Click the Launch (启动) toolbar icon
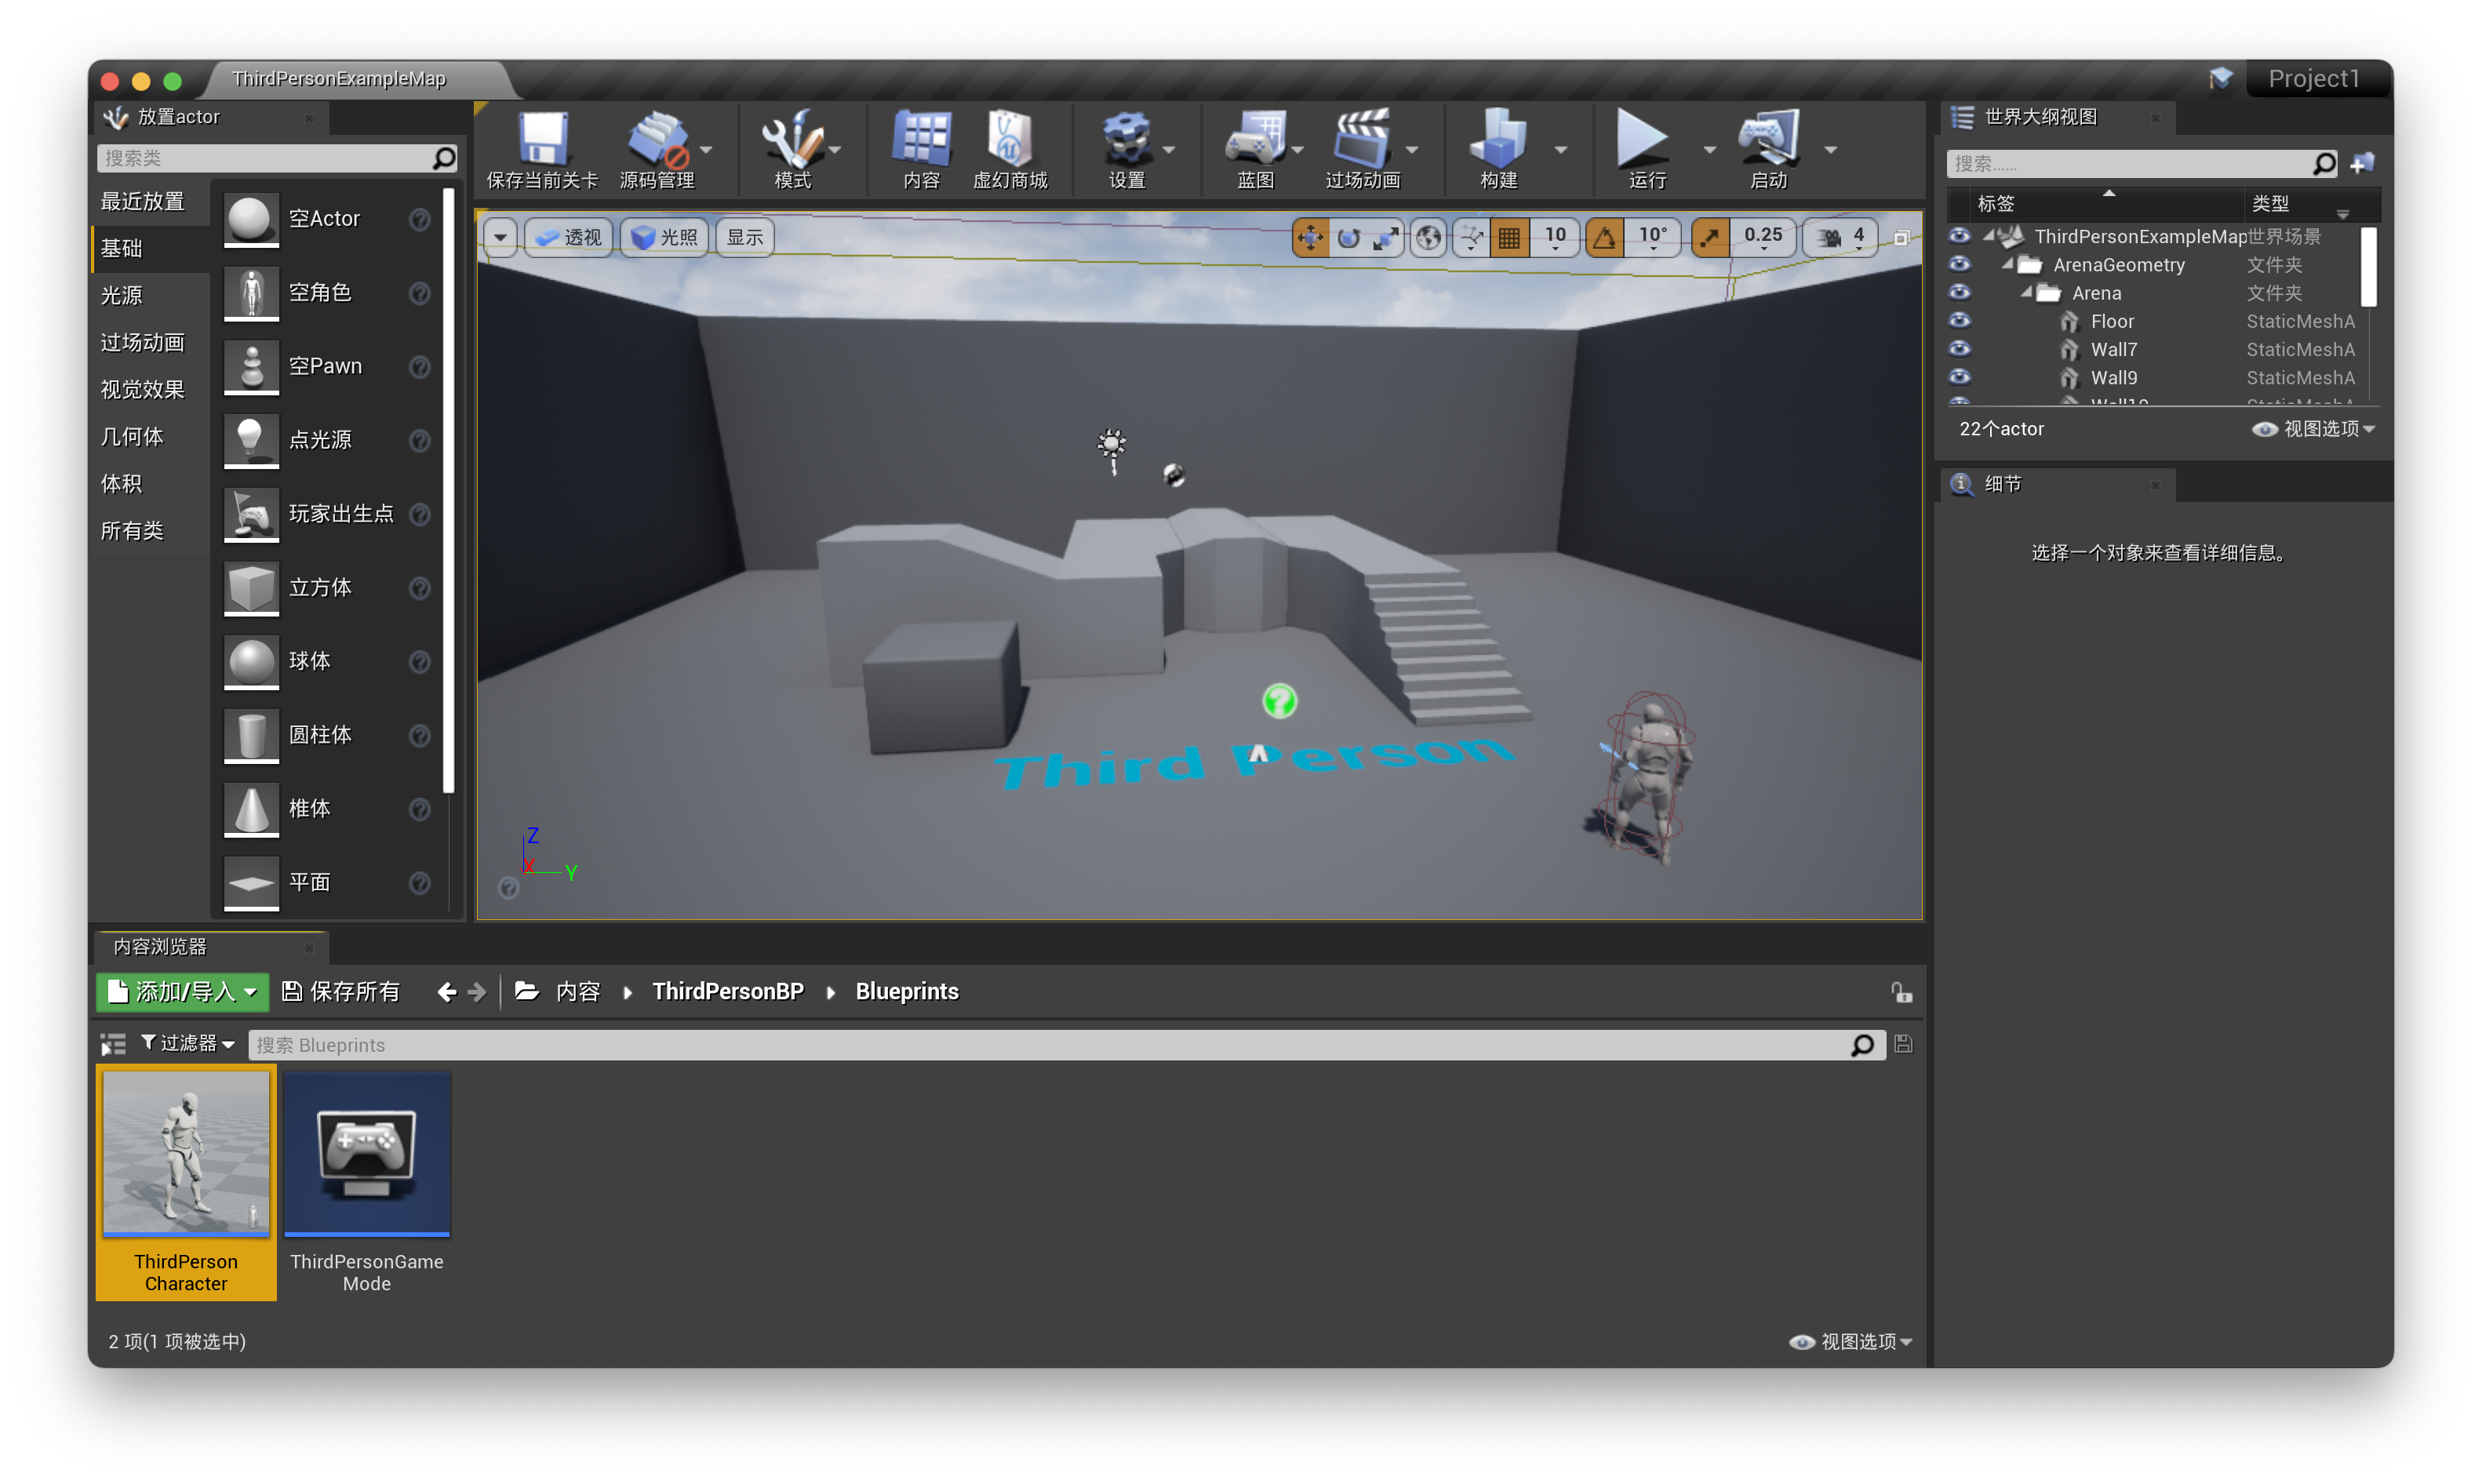The width and height of the screenshot is (2482, 1484). point(1768,138)
